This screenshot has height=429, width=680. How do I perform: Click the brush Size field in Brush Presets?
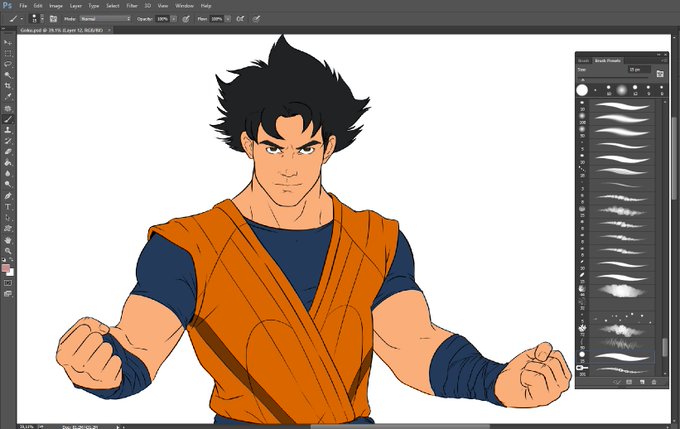639,69
